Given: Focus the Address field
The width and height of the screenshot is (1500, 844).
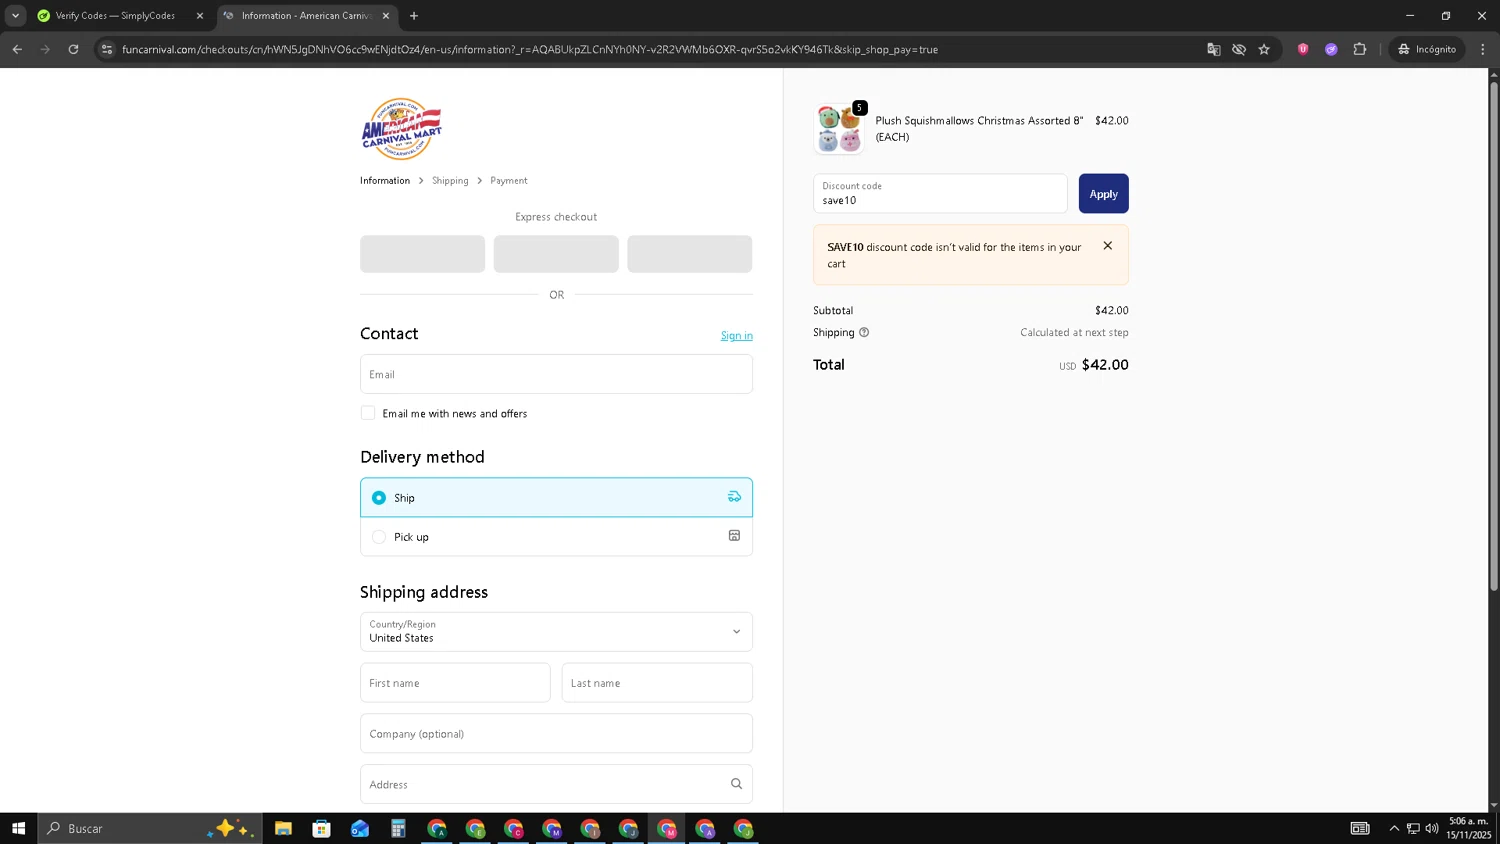Looking at the screenshot, I should click(x=556, y=784).
